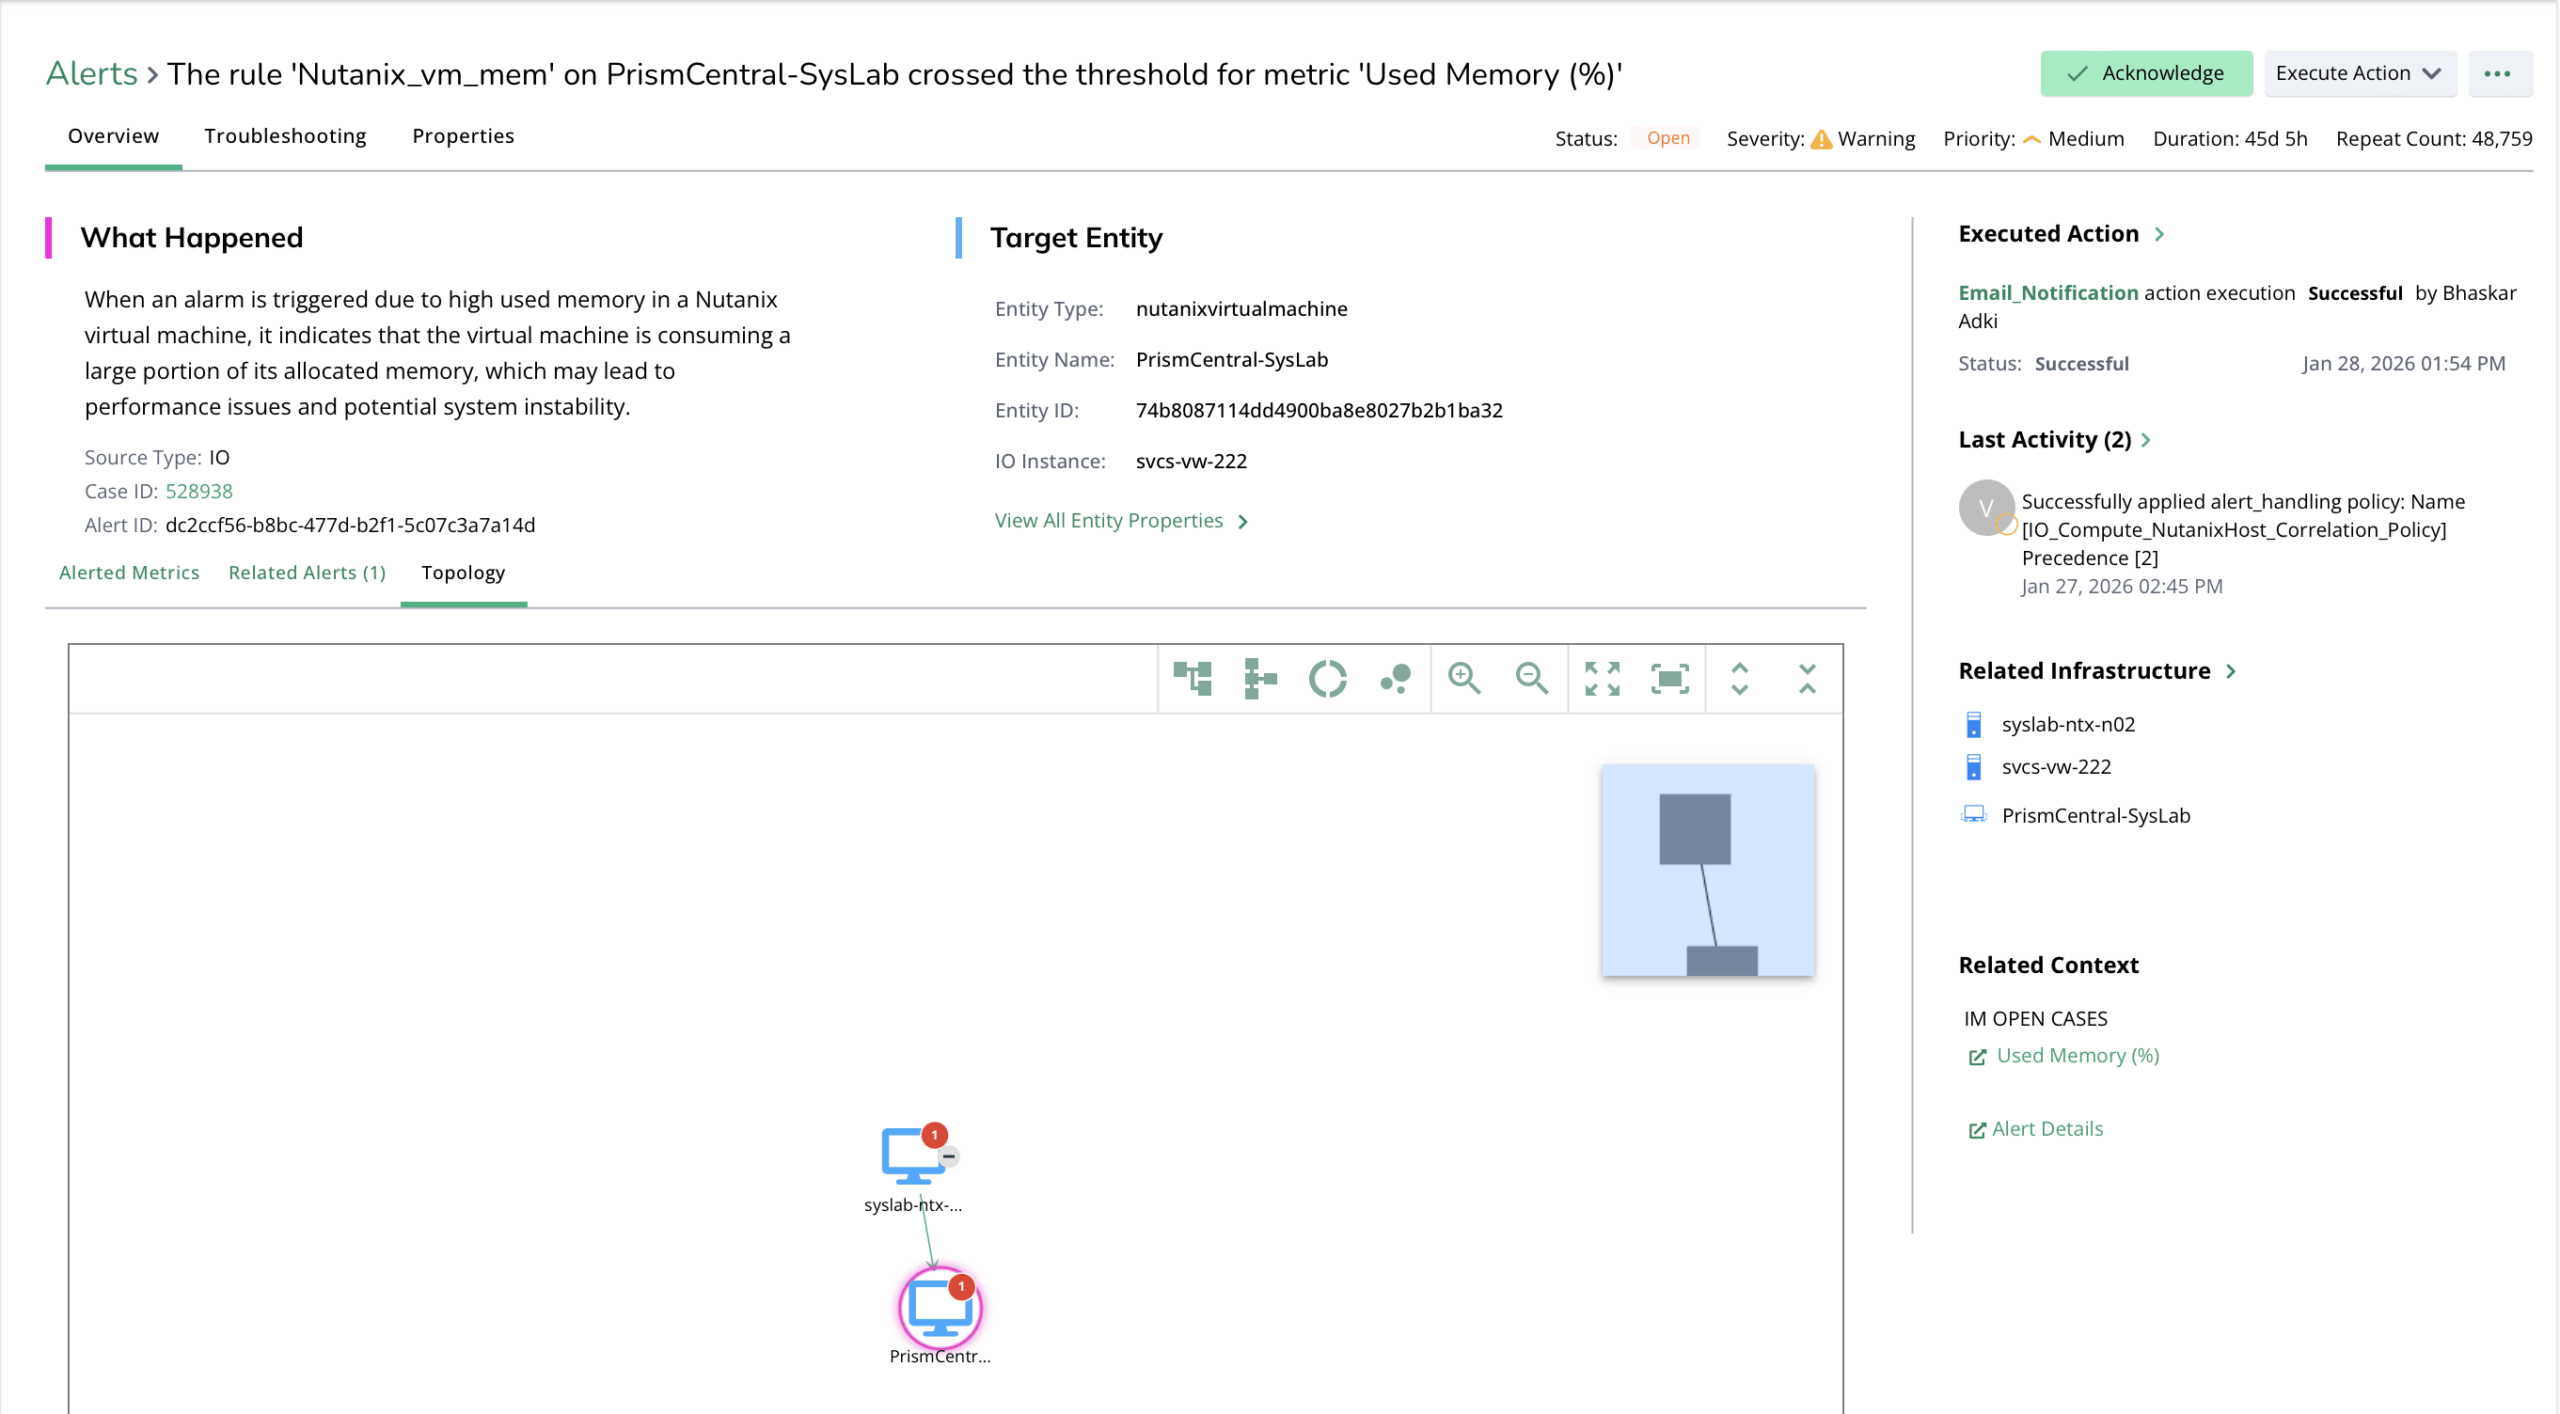Click the Acknowledge button
Image resolution: width=2560 pixels, height=1414 pixels.
(x=2146, y=73)
